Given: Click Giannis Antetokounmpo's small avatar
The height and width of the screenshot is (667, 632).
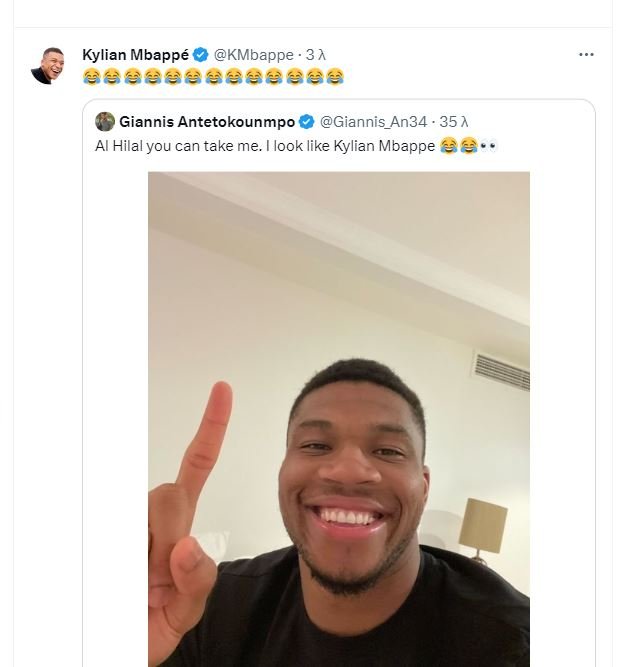Looking at the screenshot, I should 105,122.
